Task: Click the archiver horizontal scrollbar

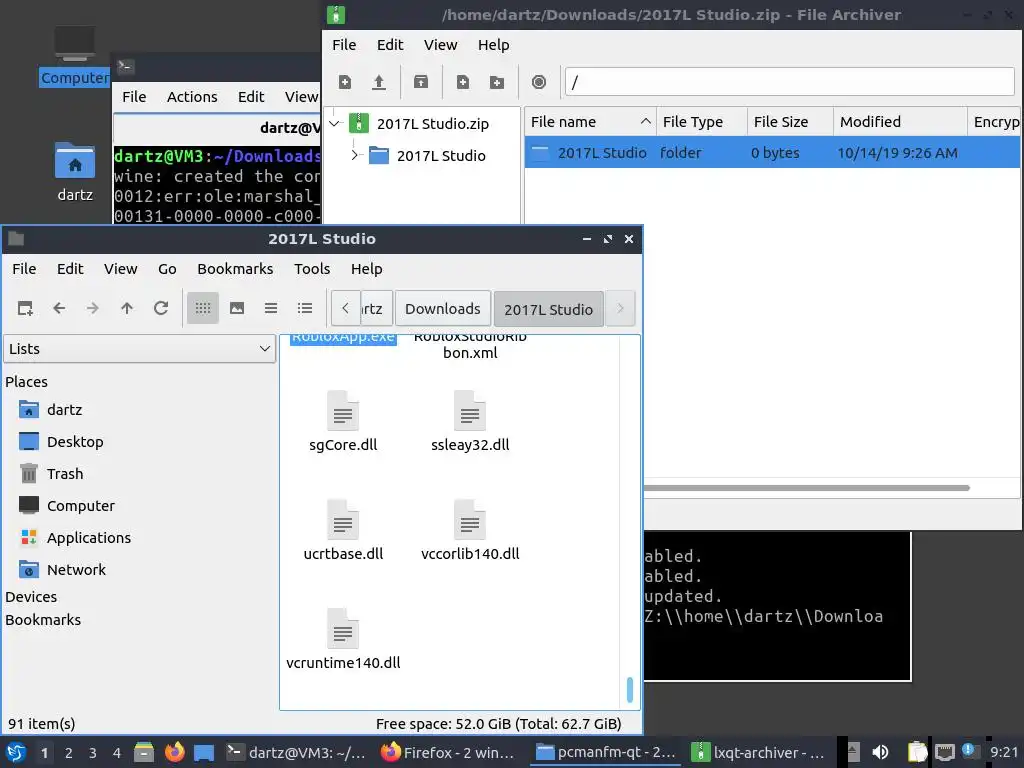Action: click(807, 488)
